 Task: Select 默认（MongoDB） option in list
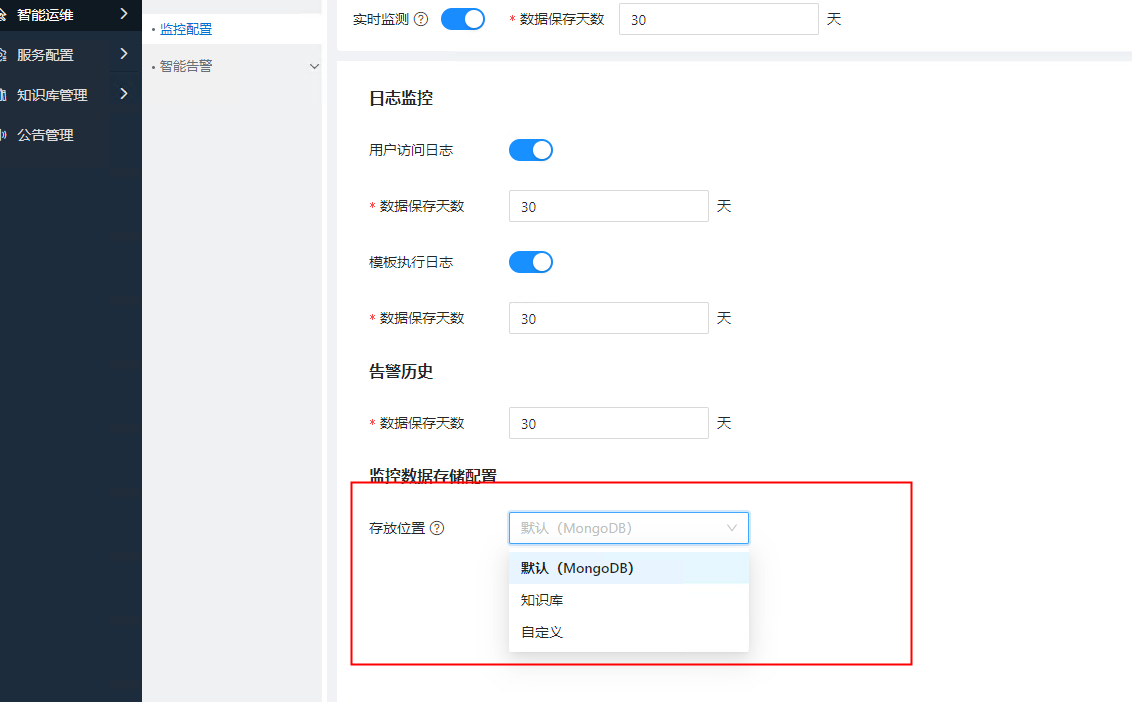pos(578,568)
